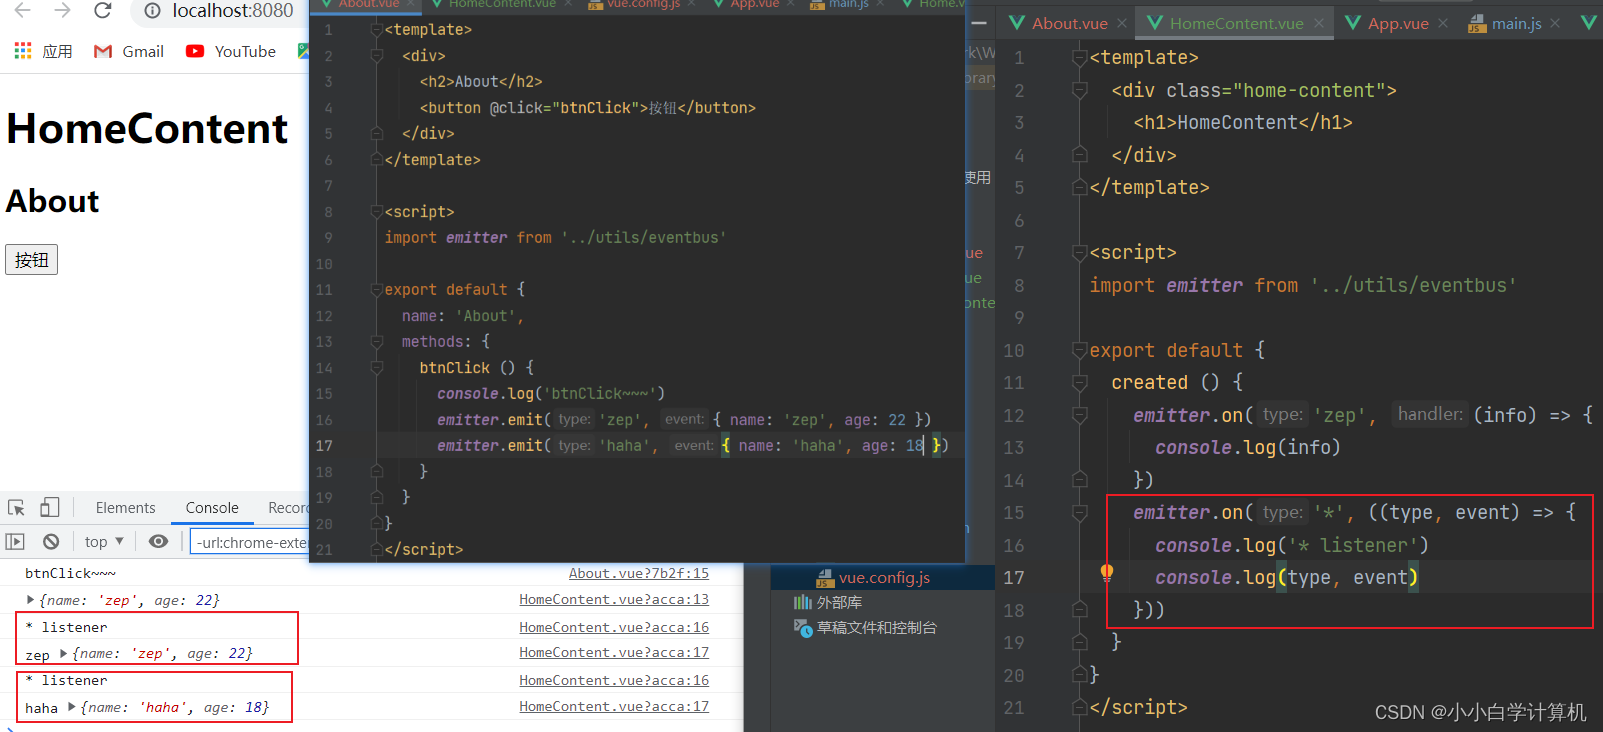This screenshot has height=732, width=1603.
Task: Close the App.vue tab in right editor
Action: coord(1443,23)
